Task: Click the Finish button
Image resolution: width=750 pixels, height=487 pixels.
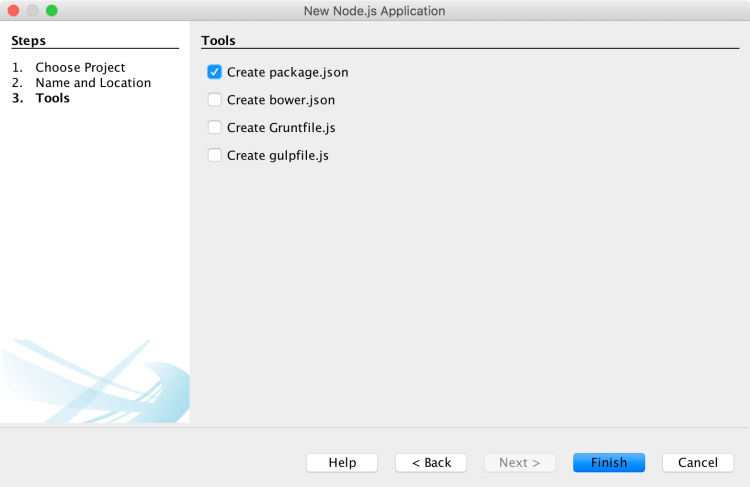Action: coord(609,463)
